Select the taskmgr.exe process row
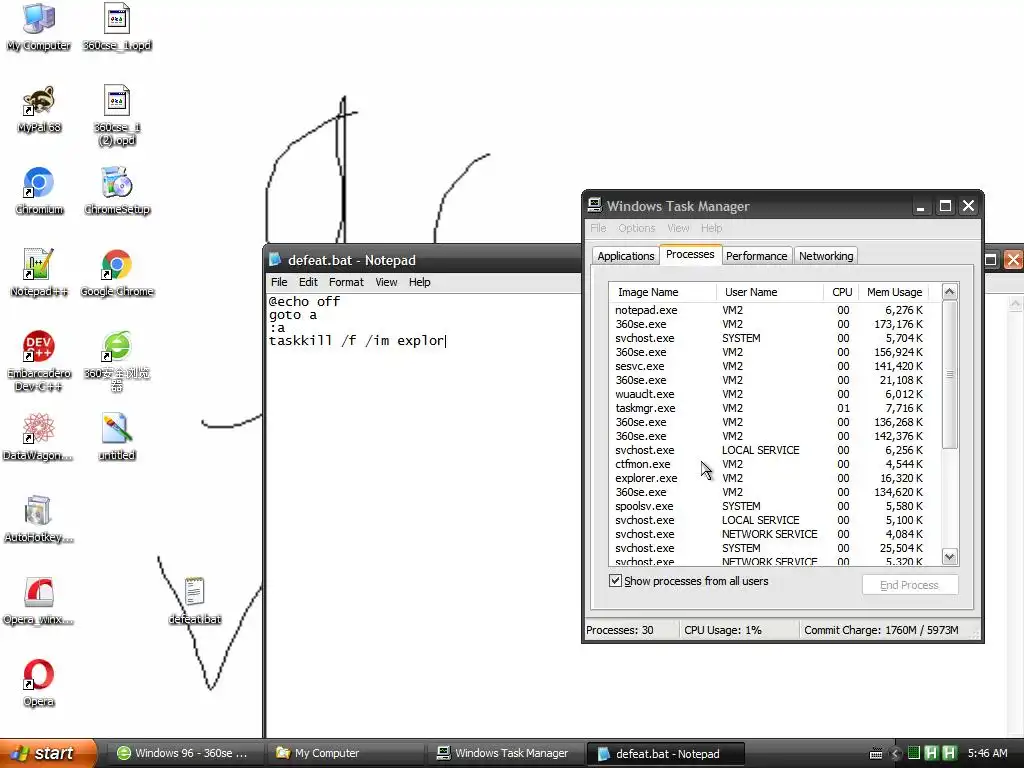This screenshot has height=768, width=1024. [x=774, y=408]
